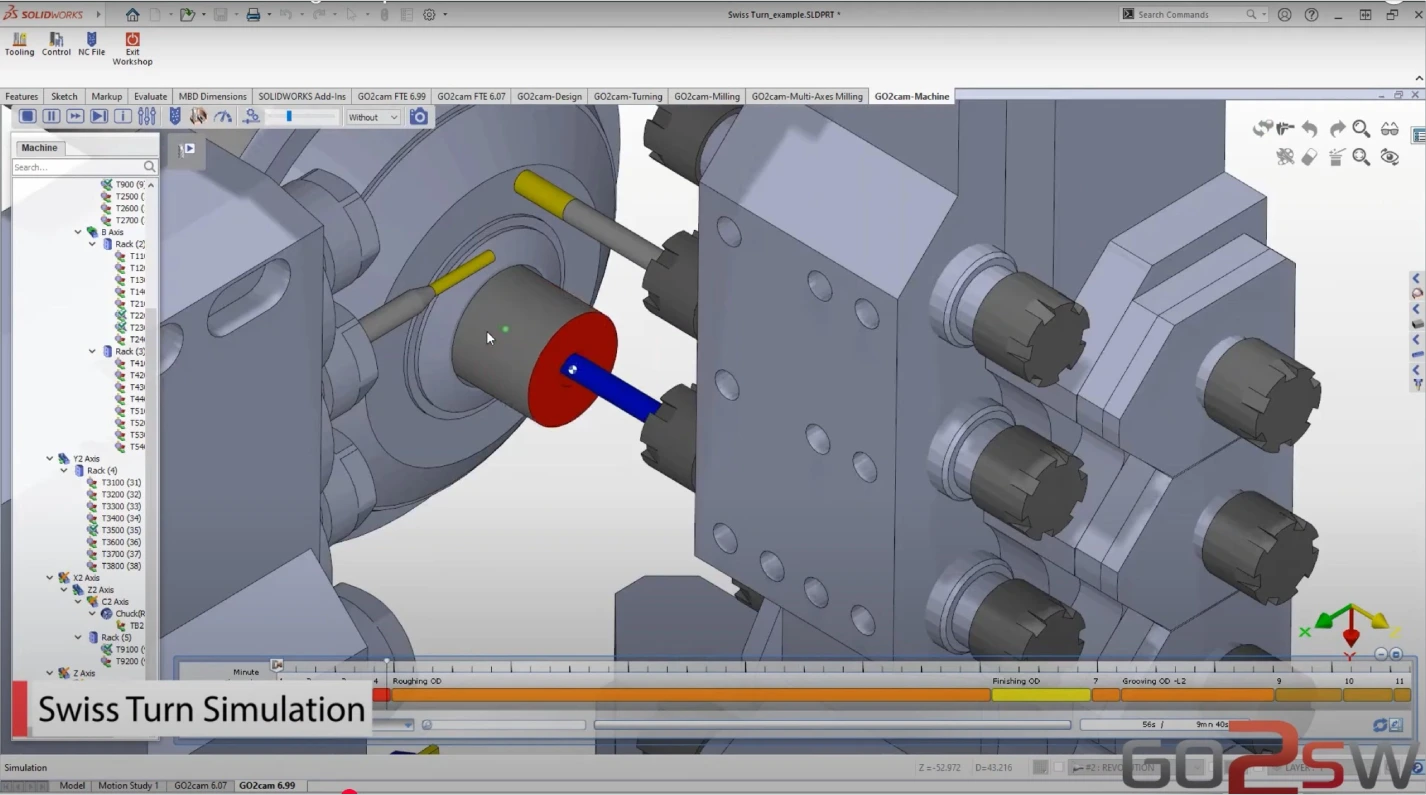1426x795 pixels.
Task: Open the 'Without' dropdown
Action: pos(373,117)
